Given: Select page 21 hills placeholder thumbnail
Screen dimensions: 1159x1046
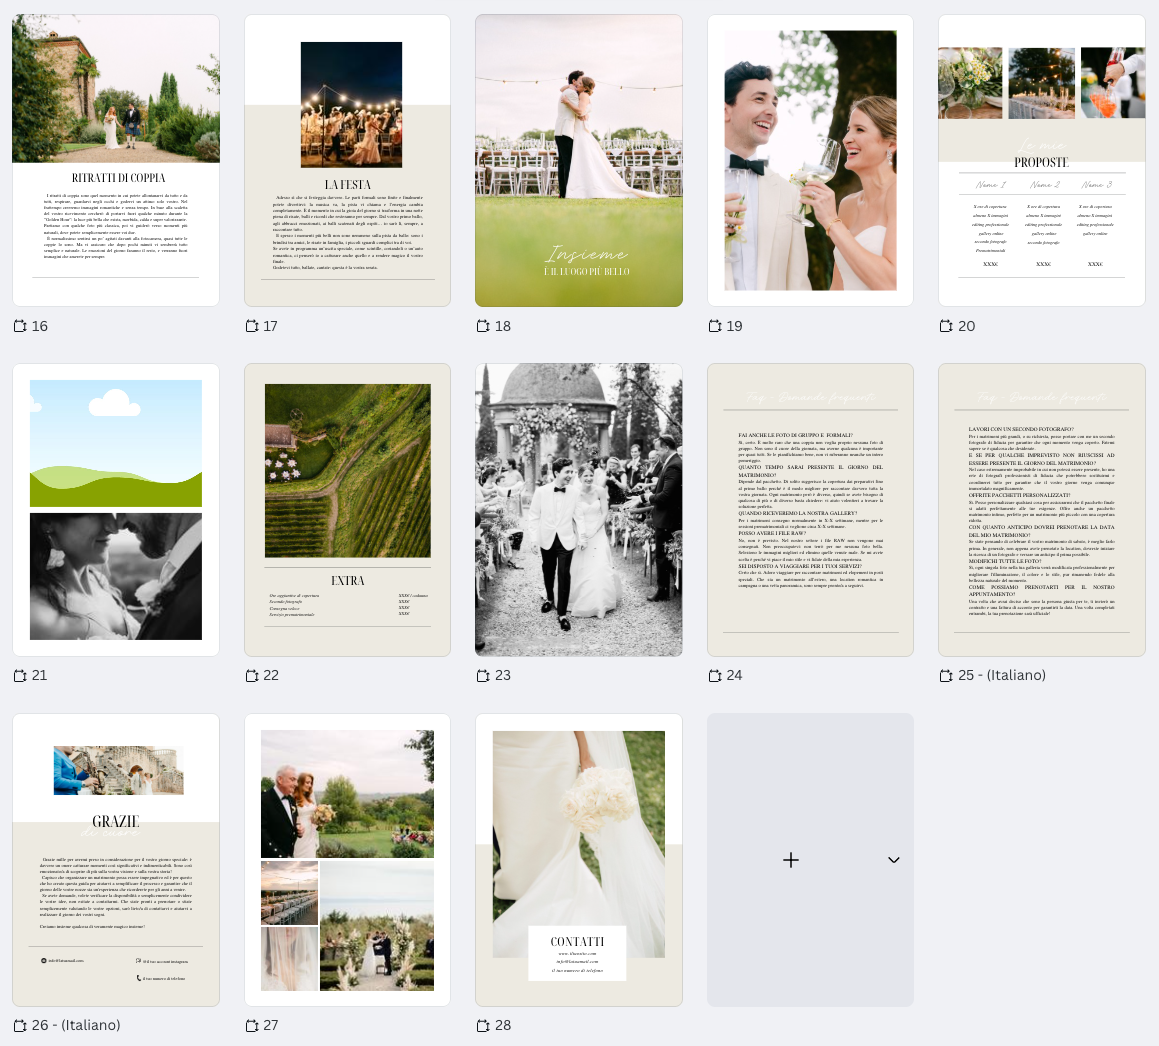Looking at the screenshot, I should point(116,510).
